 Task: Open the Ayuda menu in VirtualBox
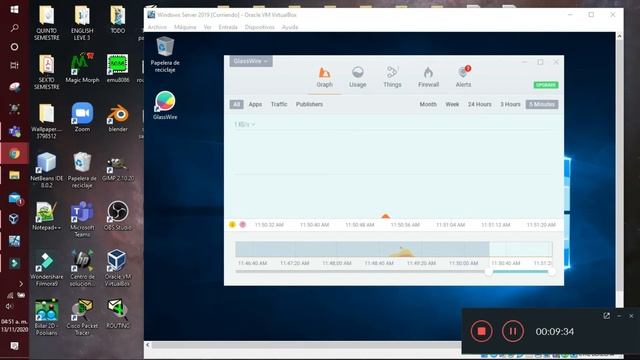tap(290, 27)
